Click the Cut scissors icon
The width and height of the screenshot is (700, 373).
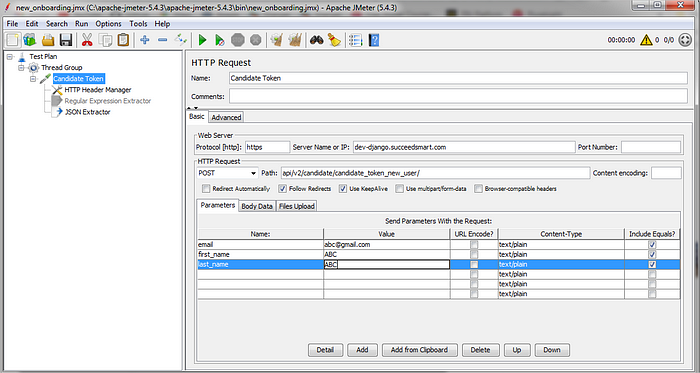coord(87,40)
